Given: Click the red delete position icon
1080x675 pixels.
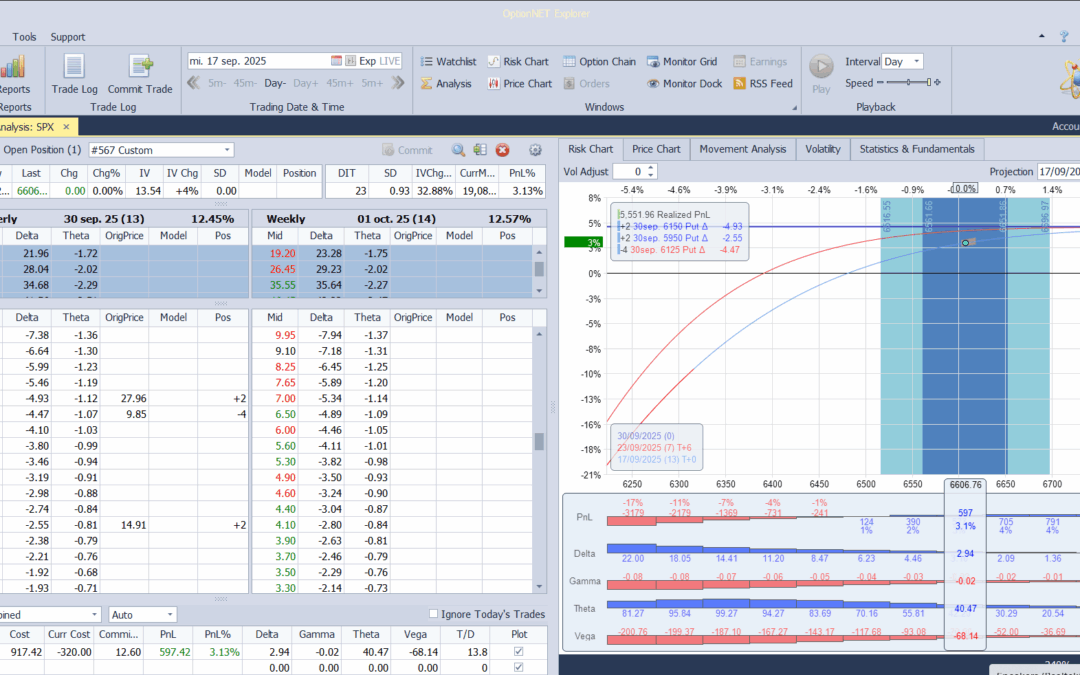Looking at the screenshot, I should click(503, 149).
